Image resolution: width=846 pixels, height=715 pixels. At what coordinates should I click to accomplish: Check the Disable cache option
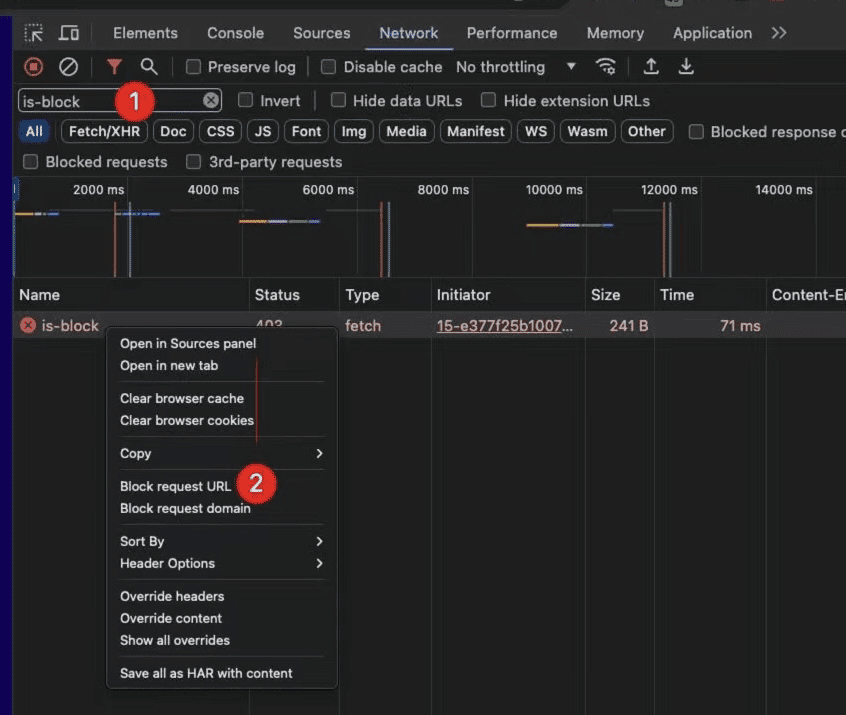coord(329,67)
